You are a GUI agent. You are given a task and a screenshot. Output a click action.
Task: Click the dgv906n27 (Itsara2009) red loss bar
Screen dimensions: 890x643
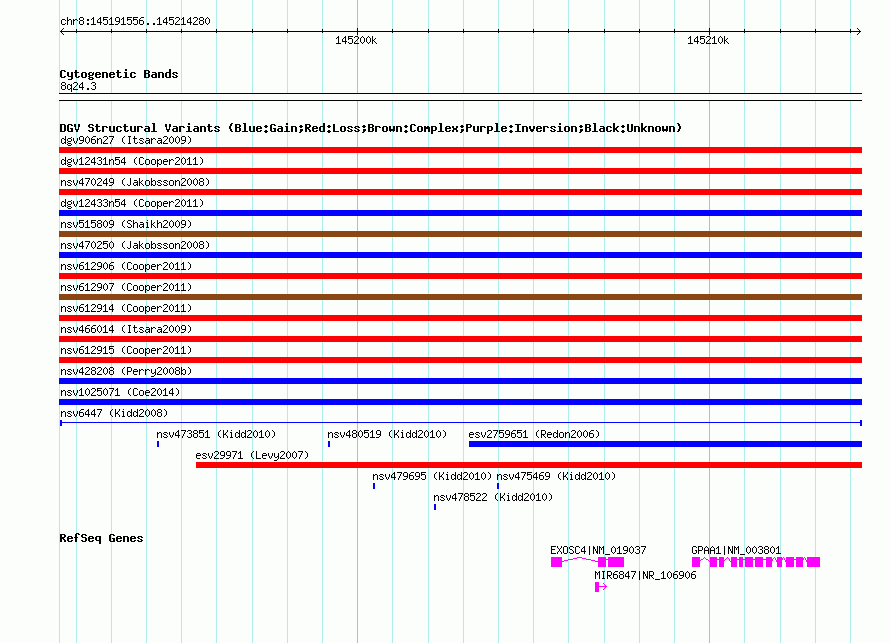pos(460,150)
